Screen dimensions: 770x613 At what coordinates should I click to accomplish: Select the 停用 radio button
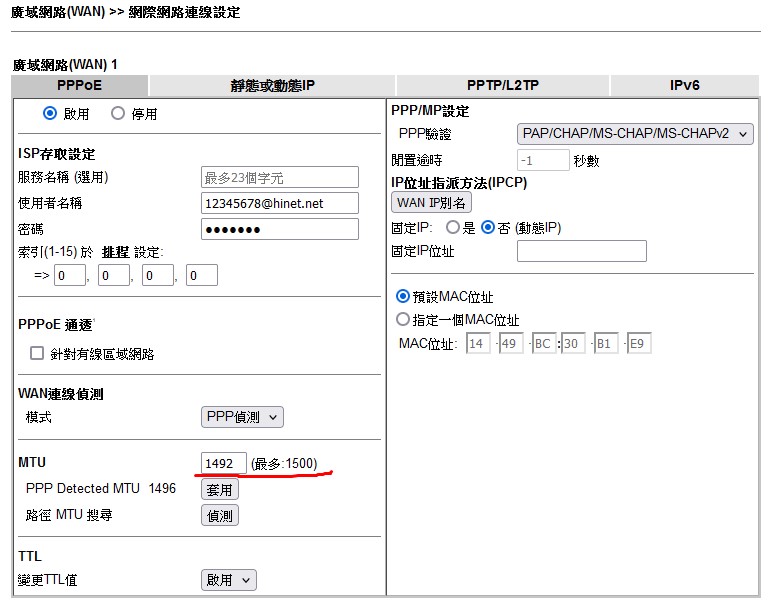118,114
